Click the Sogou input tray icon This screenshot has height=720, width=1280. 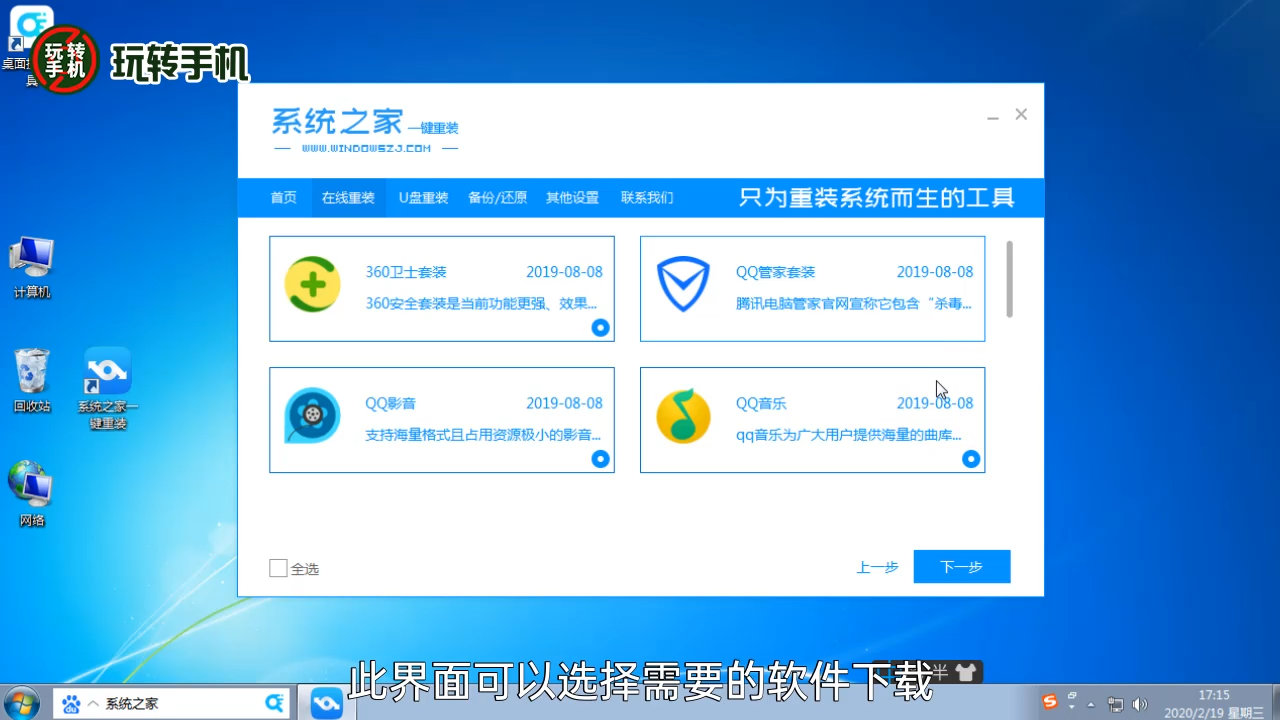pos(1049,702)
